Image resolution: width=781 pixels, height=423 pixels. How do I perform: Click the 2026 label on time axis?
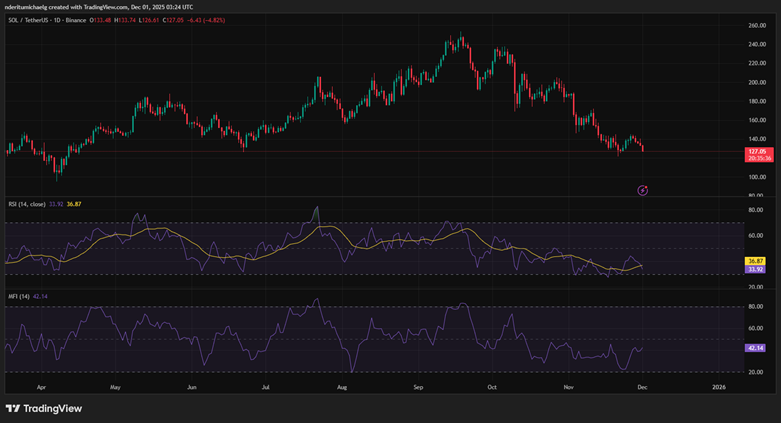(x=718, y=385)
